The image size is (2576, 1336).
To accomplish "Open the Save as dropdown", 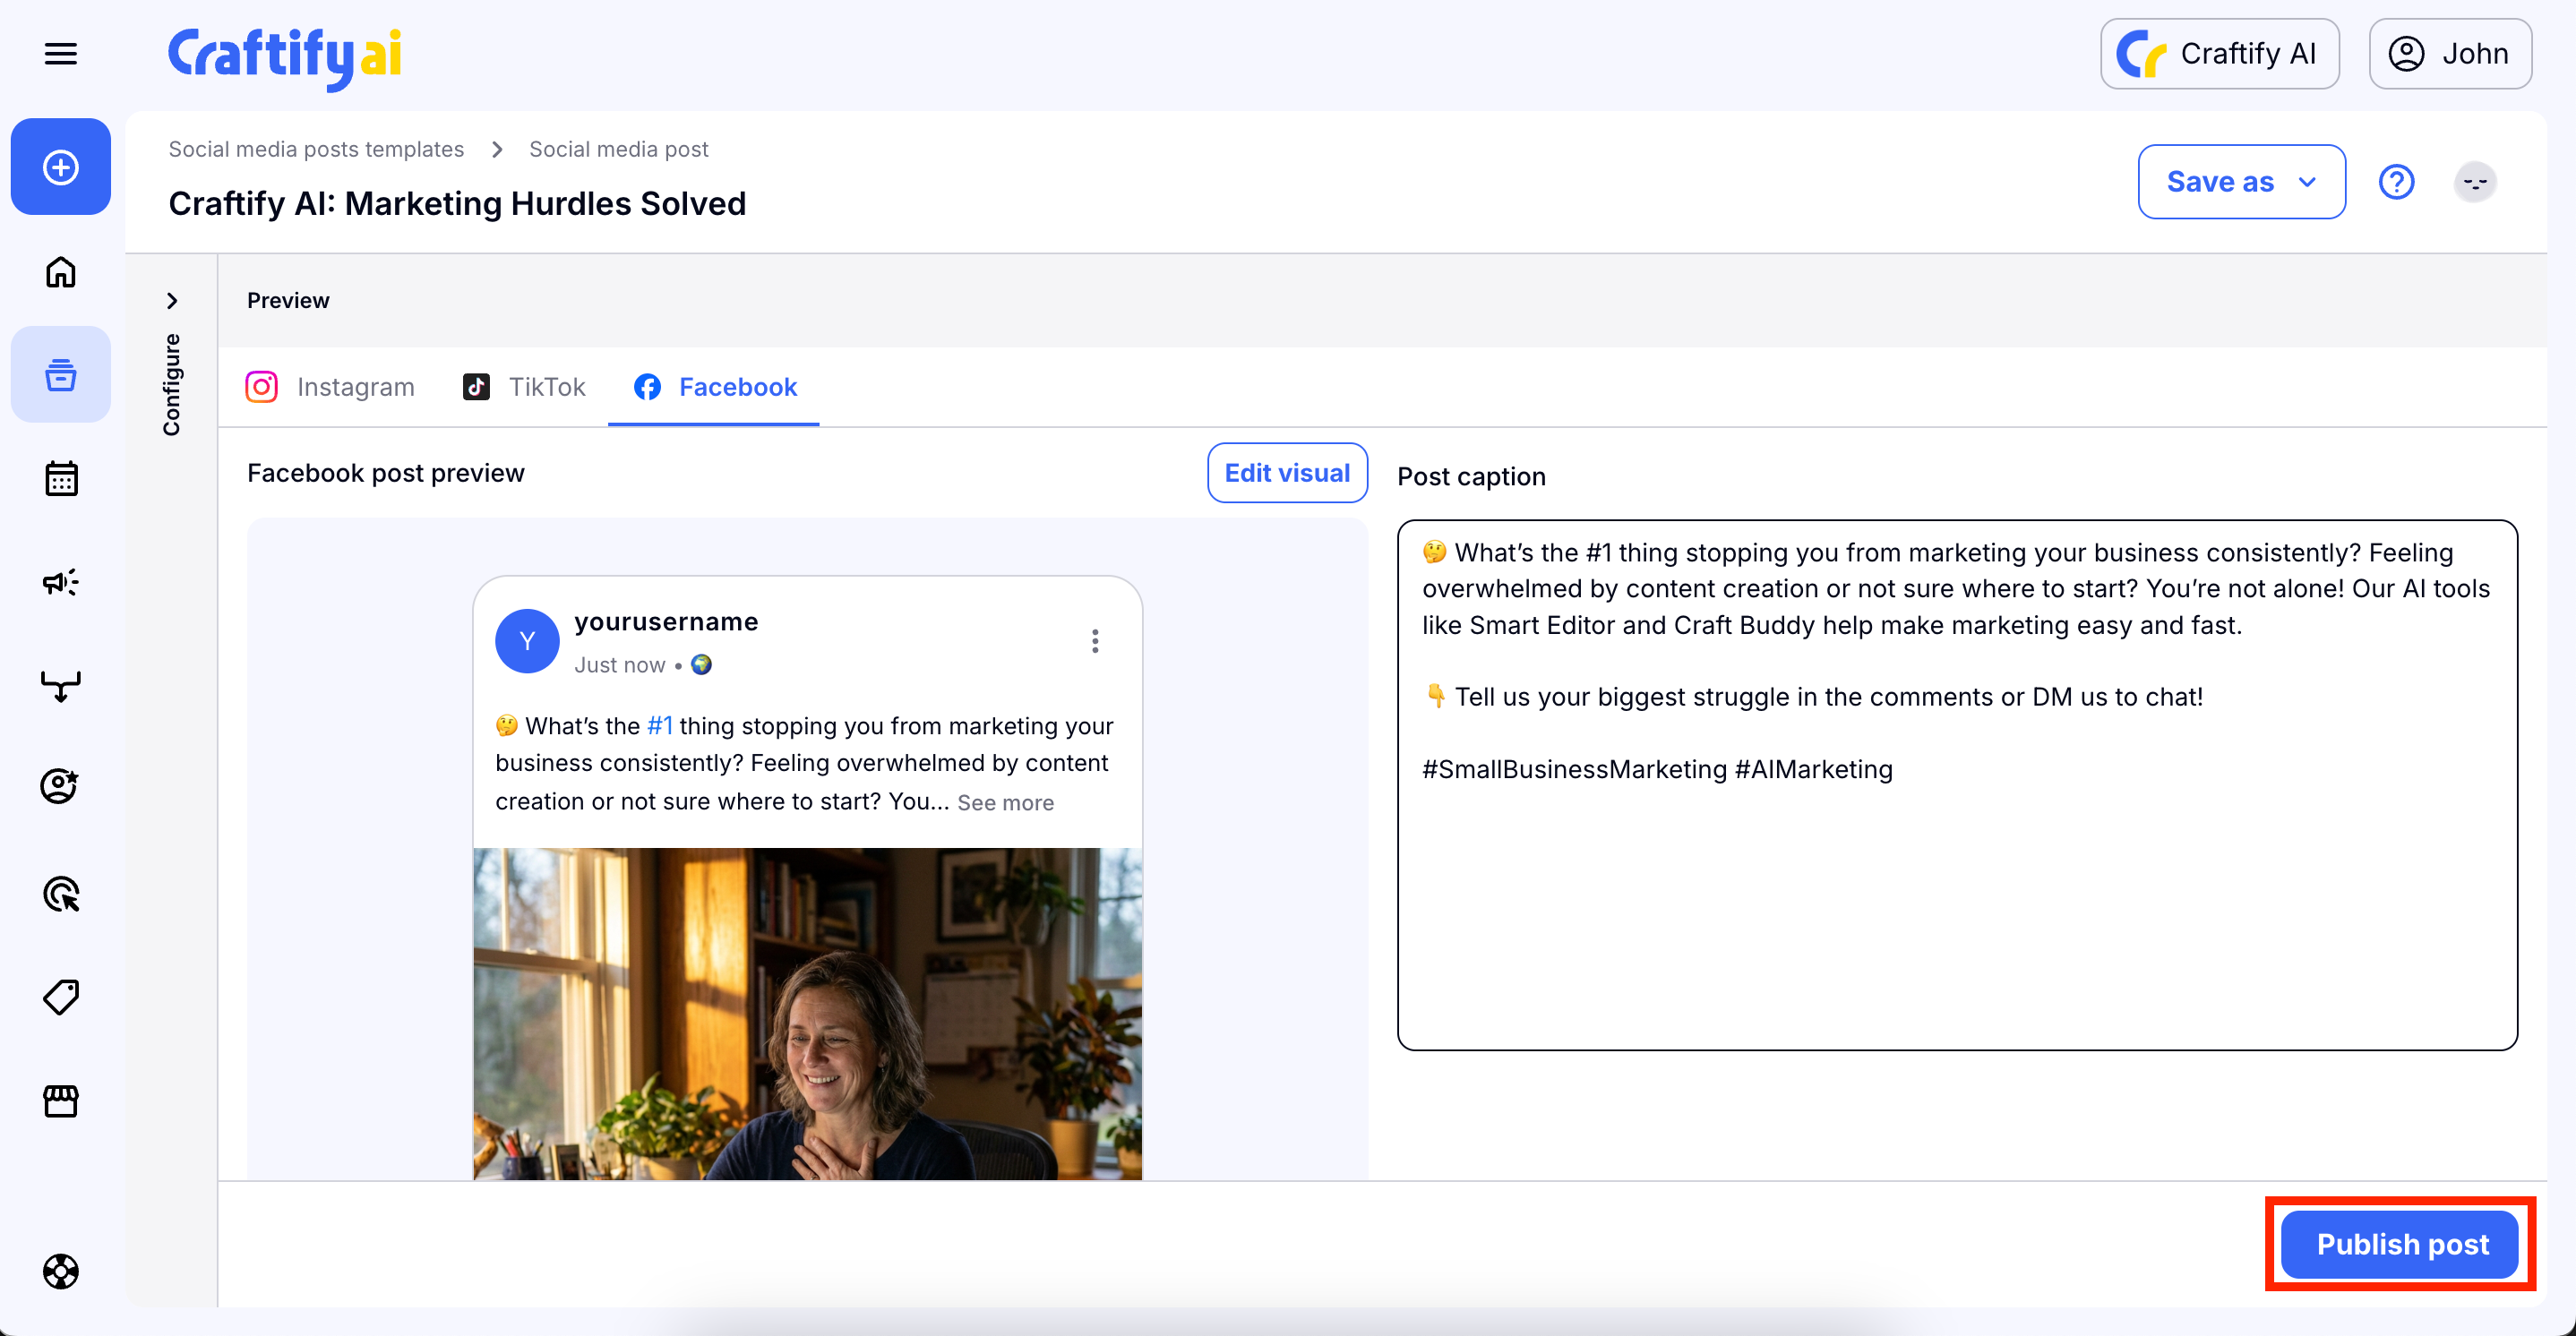I will click(x=2240, y=182).
